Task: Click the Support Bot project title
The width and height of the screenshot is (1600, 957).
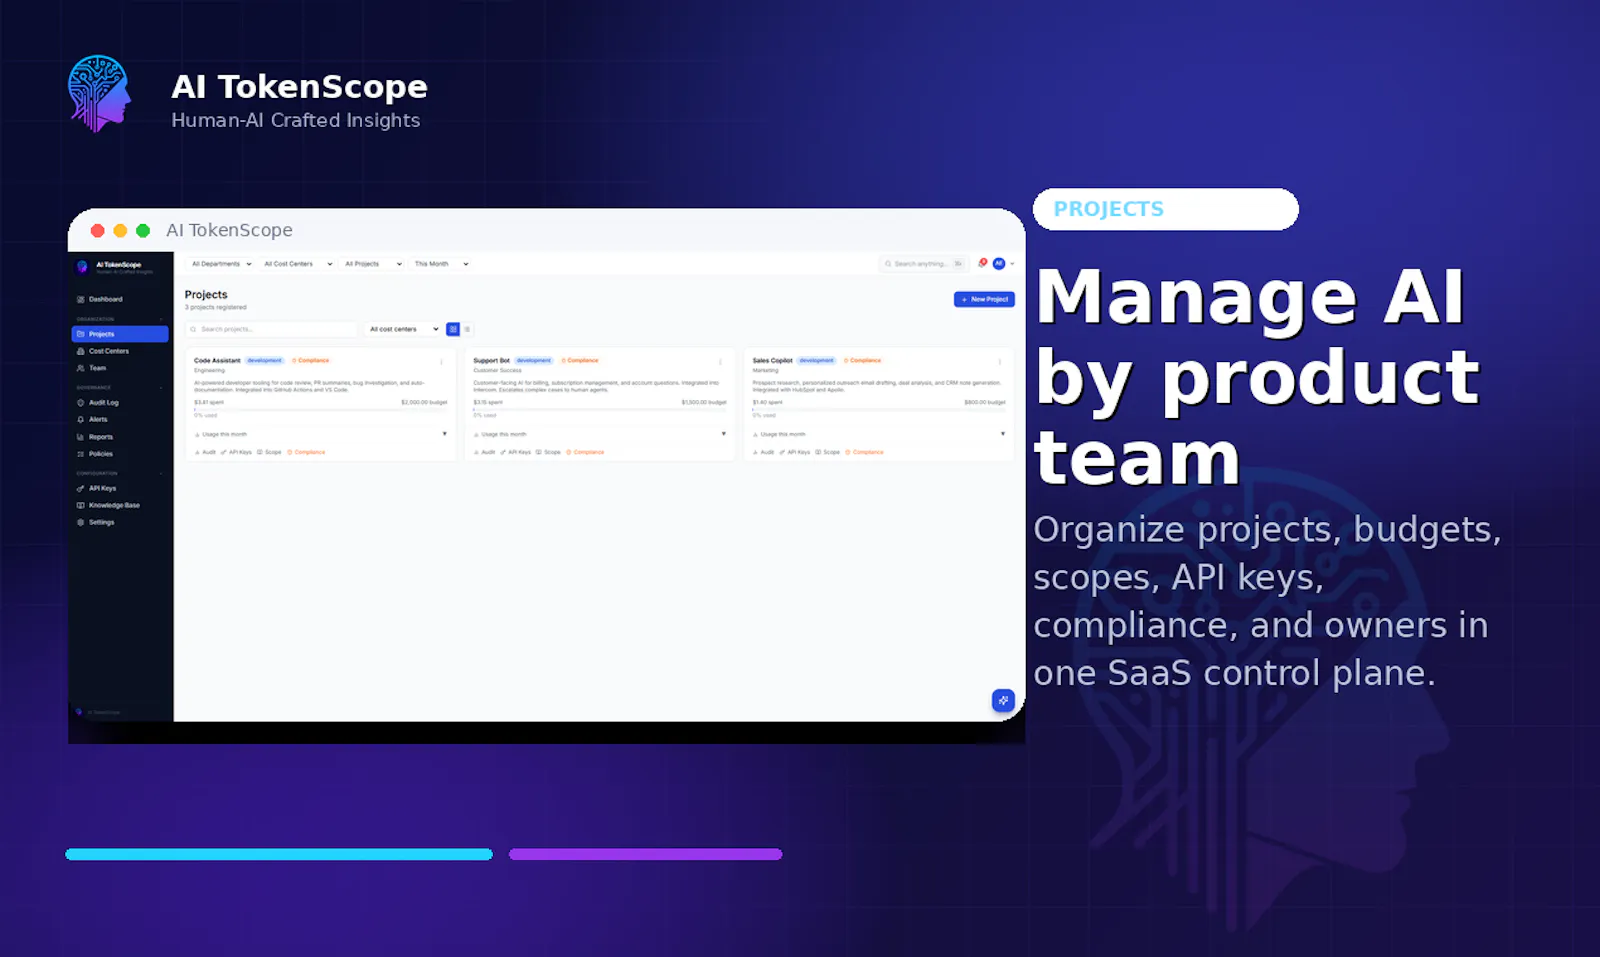Action: pyautogui.click(x=491, y=360)
